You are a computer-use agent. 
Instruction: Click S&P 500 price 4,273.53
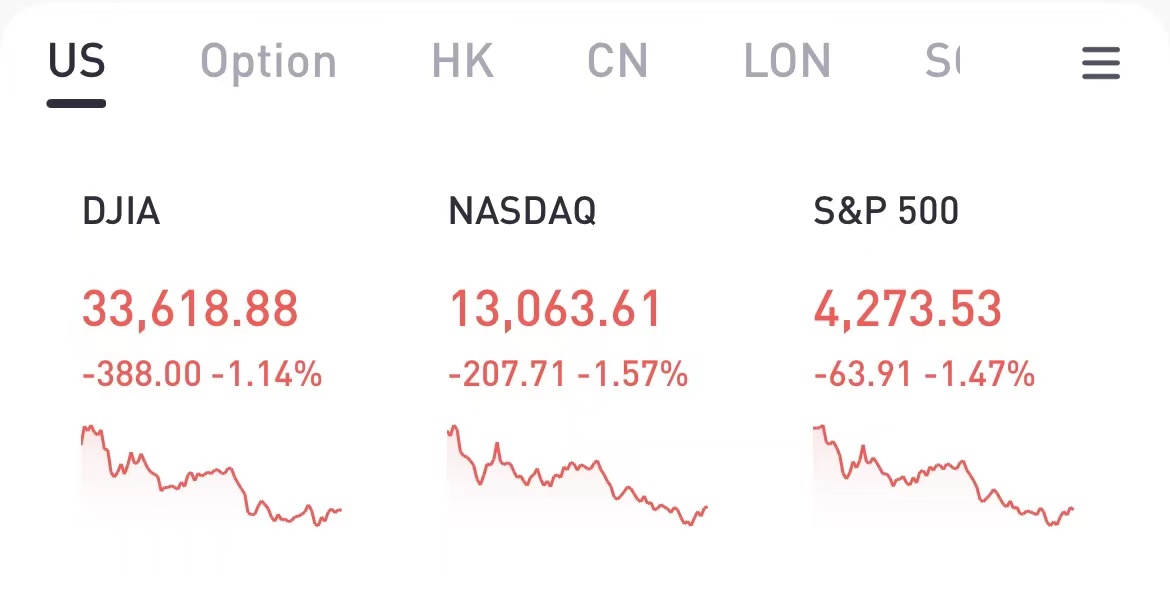[907, 309]
